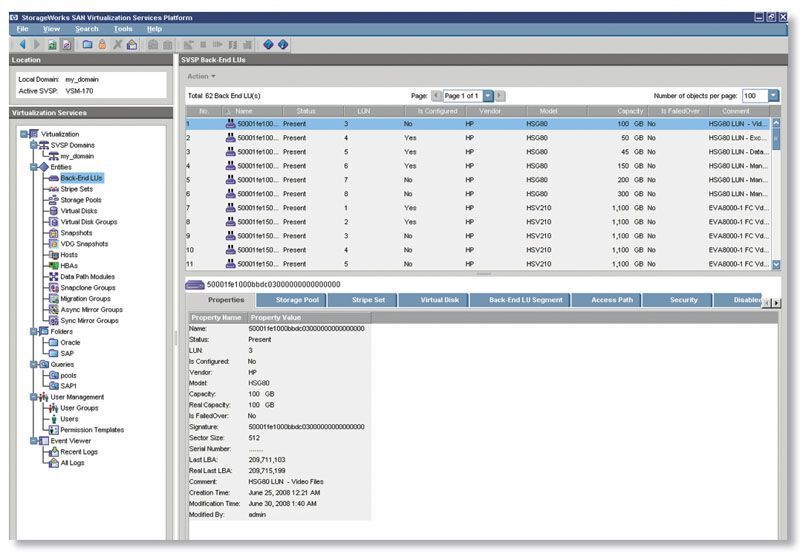Click the X delete toolbar icon
The image size is (800, 554).
(x=117, y=45)
